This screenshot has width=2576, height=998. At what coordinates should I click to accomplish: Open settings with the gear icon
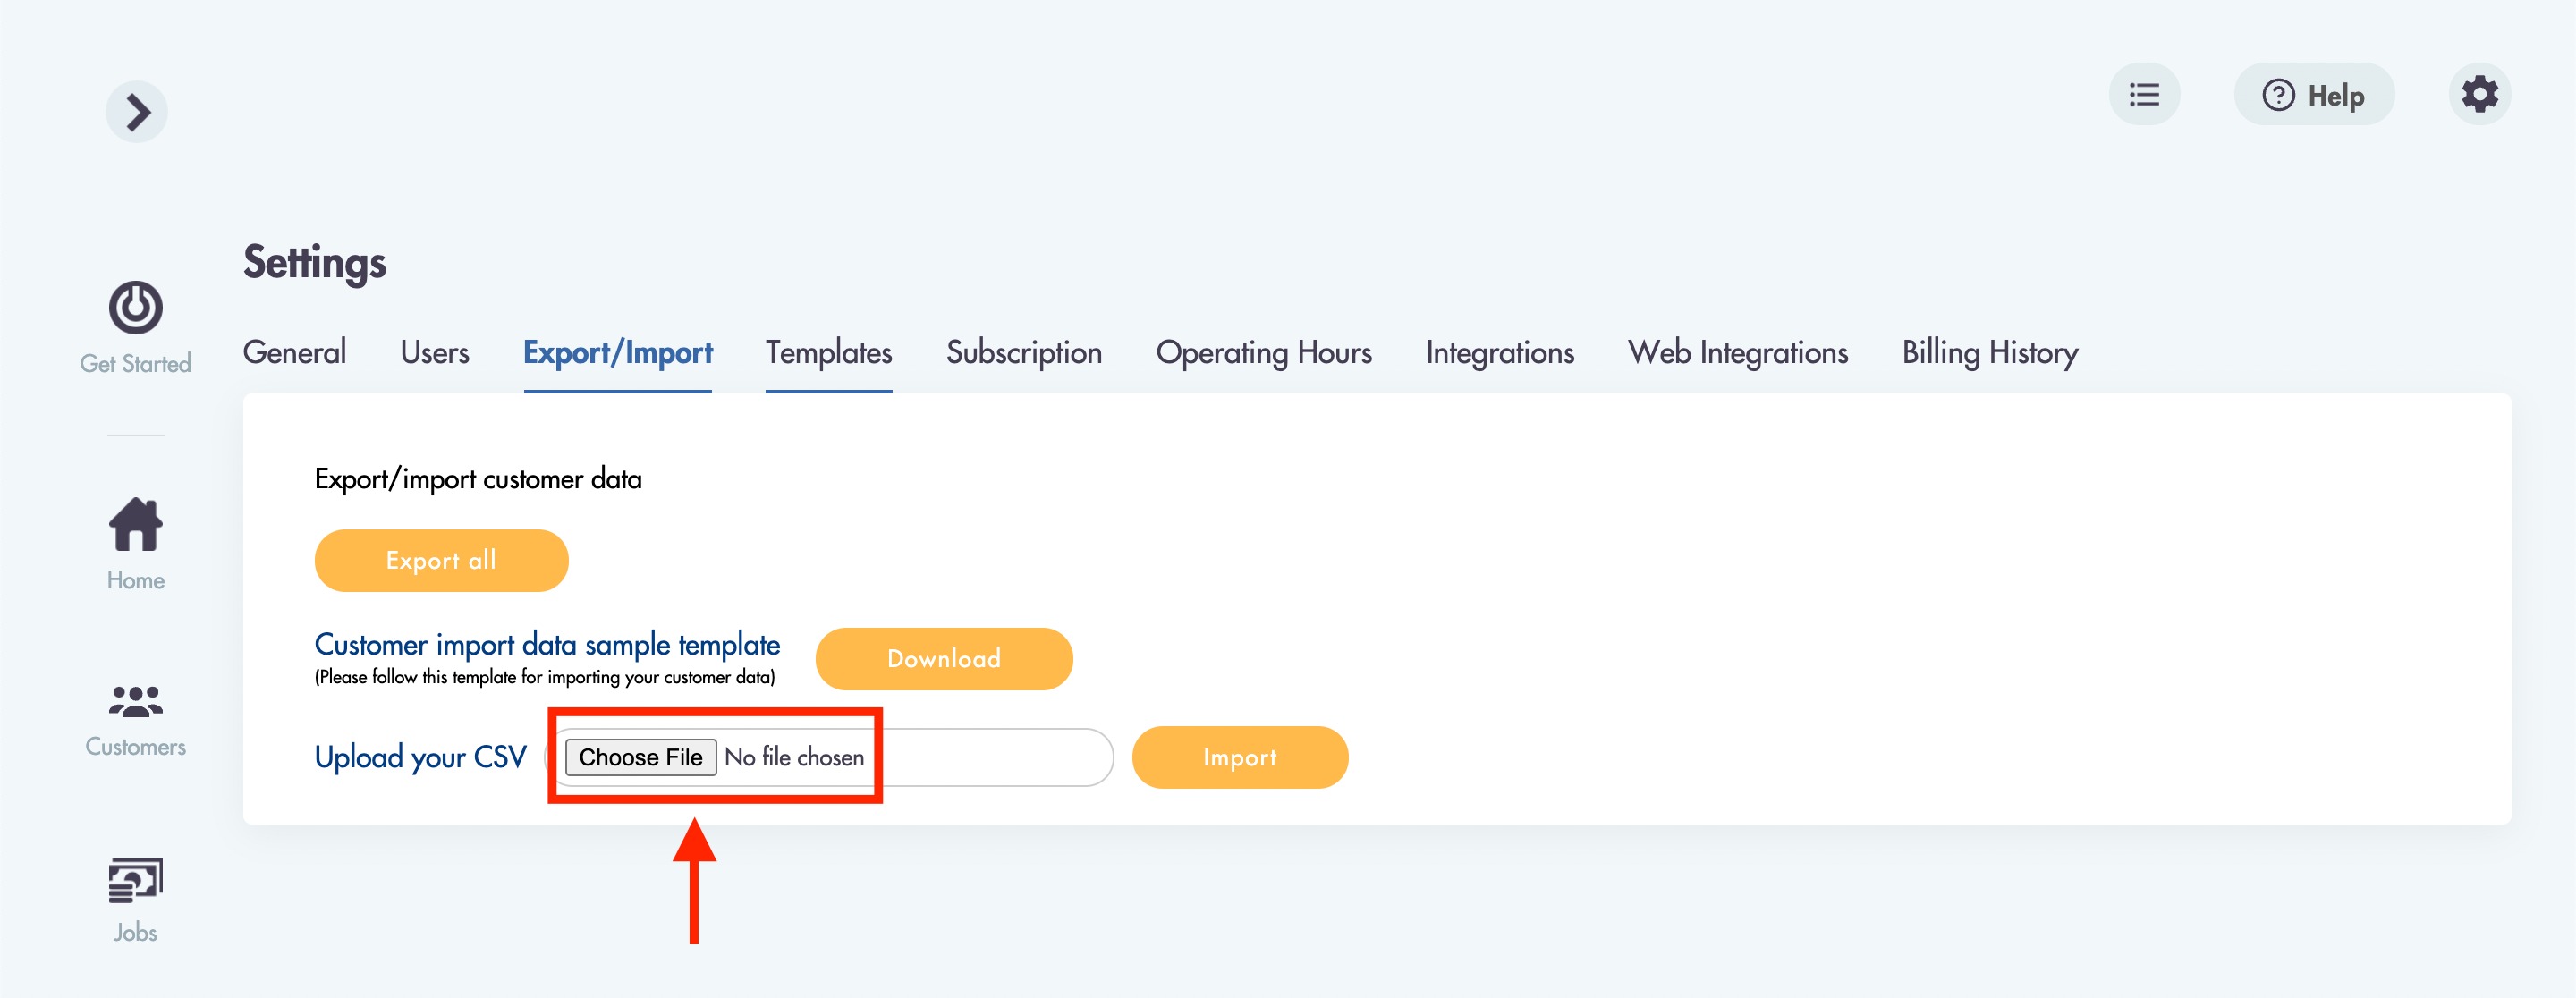pos(2480,95)
